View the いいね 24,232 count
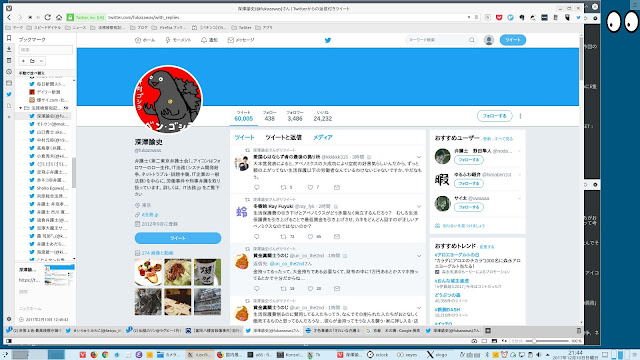 click(322, 116)
